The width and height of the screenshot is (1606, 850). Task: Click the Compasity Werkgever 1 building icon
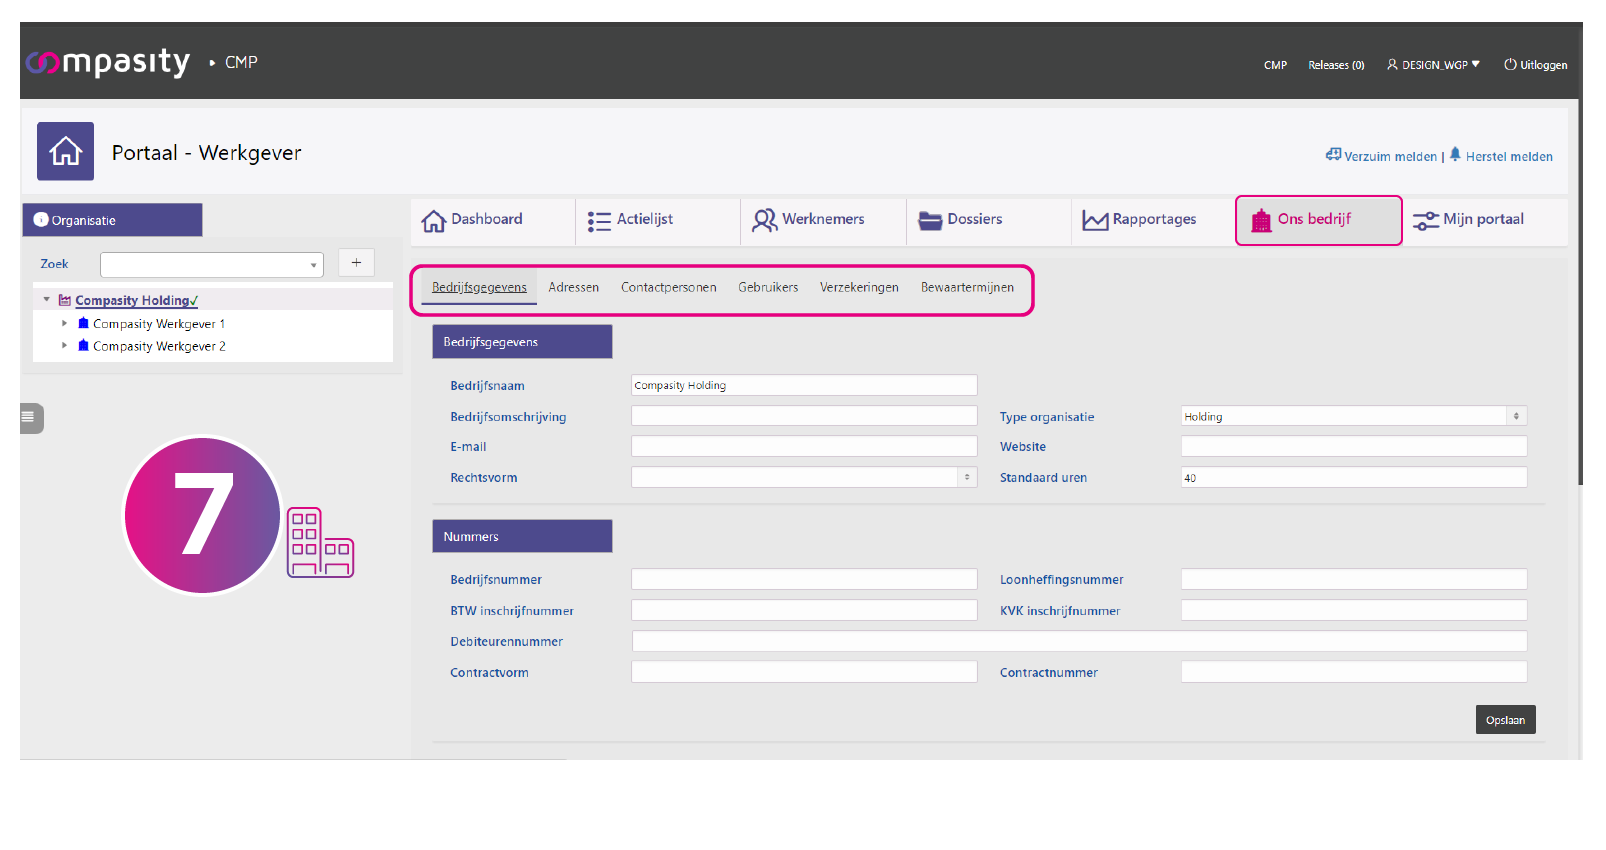coord(84,323)
